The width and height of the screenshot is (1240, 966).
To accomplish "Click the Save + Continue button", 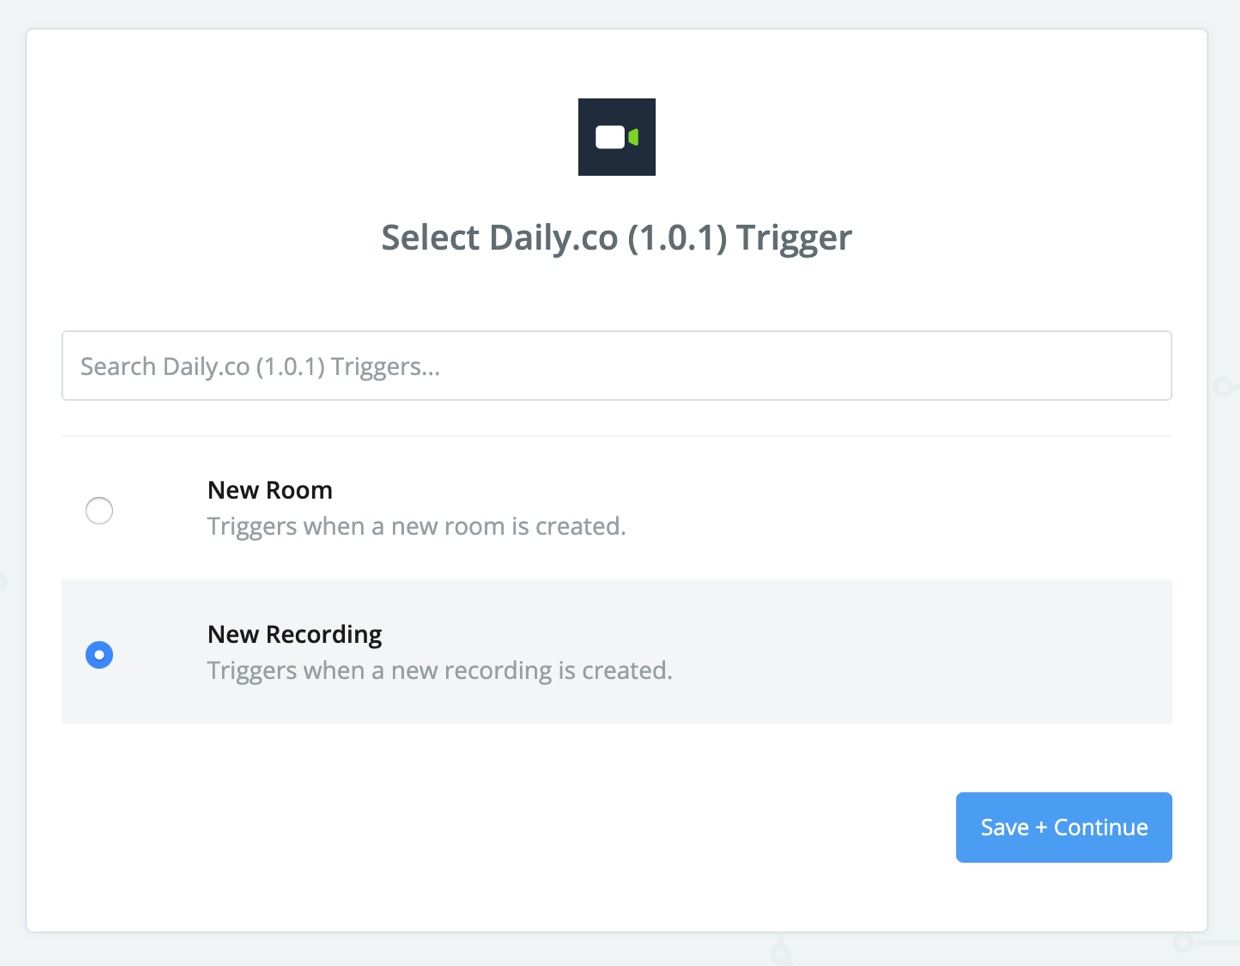I will click(1064, 827).
